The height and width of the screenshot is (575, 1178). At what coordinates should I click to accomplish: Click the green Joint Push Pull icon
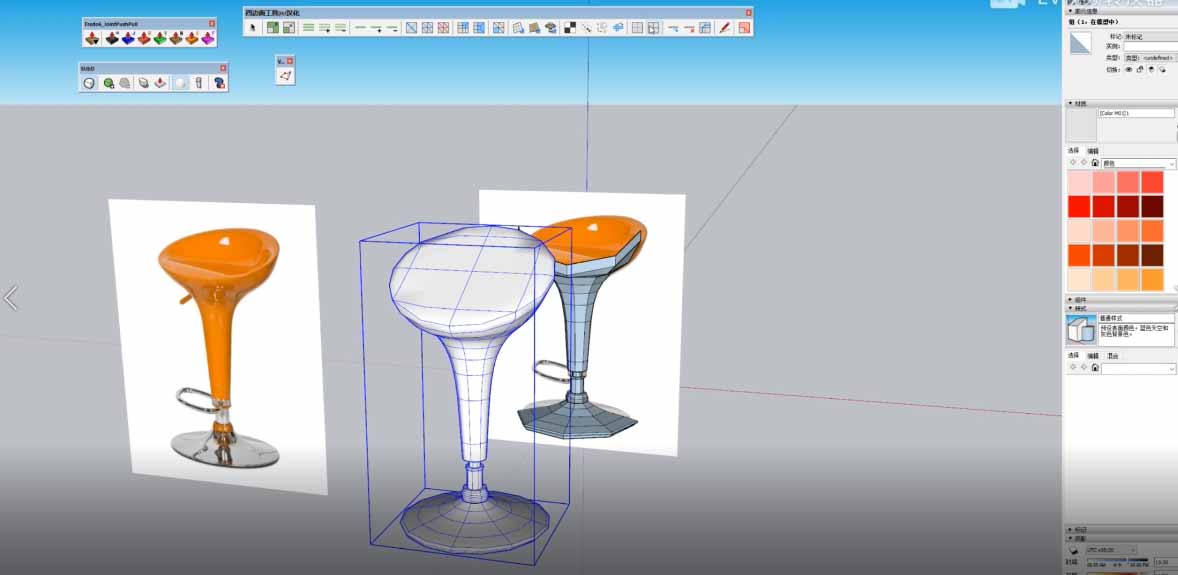[x=160, y=38]
